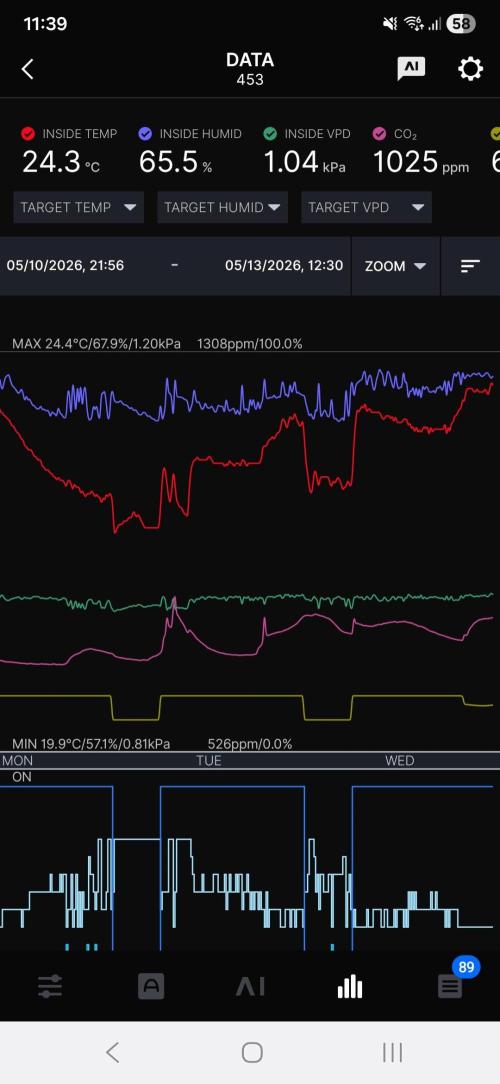Tap the MIN 19.9°C/57.1%/0.81kPa label
This screenshot has width=500, height=1084.
coord(91,744)
